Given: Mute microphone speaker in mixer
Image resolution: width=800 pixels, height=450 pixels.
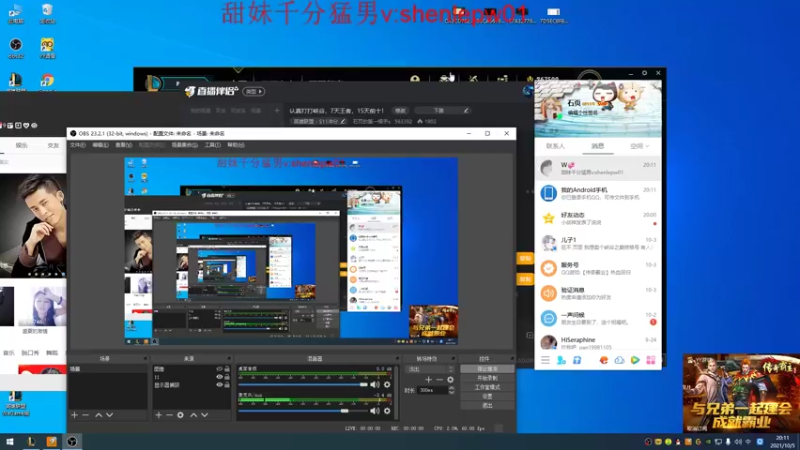Looking at the screenshot, I should [375, 411].
